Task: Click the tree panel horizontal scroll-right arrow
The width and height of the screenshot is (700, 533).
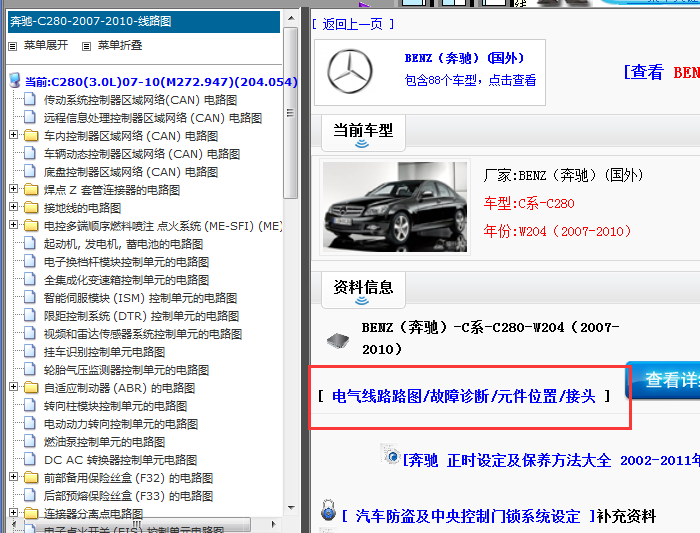Action: pos(274,525)
